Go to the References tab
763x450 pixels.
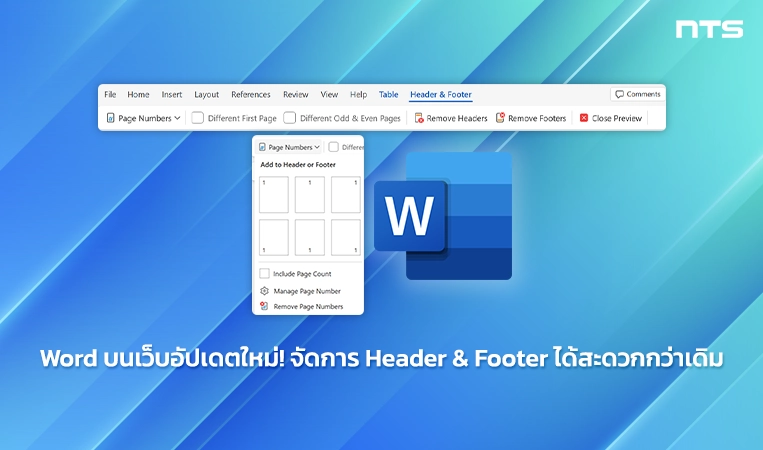251,94
